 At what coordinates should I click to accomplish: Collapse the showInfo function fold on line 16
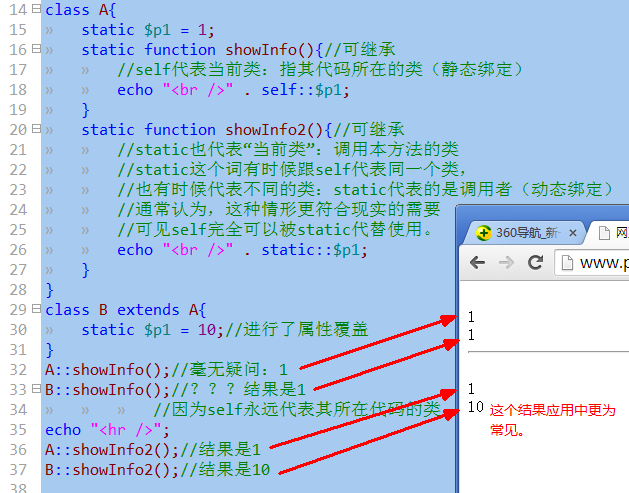[36, 49]
